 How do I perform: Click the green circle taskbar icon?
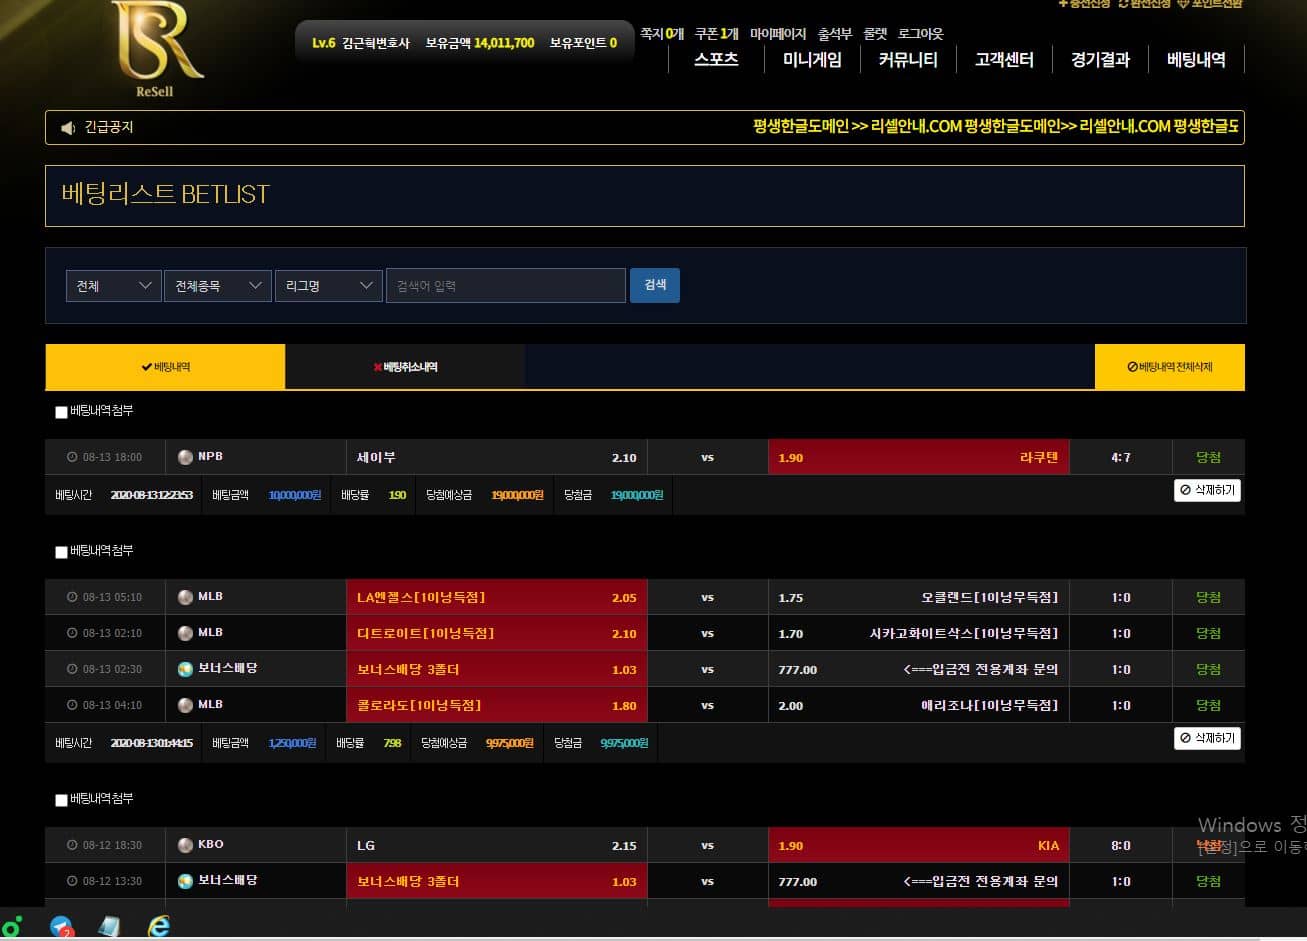point(11,927)
